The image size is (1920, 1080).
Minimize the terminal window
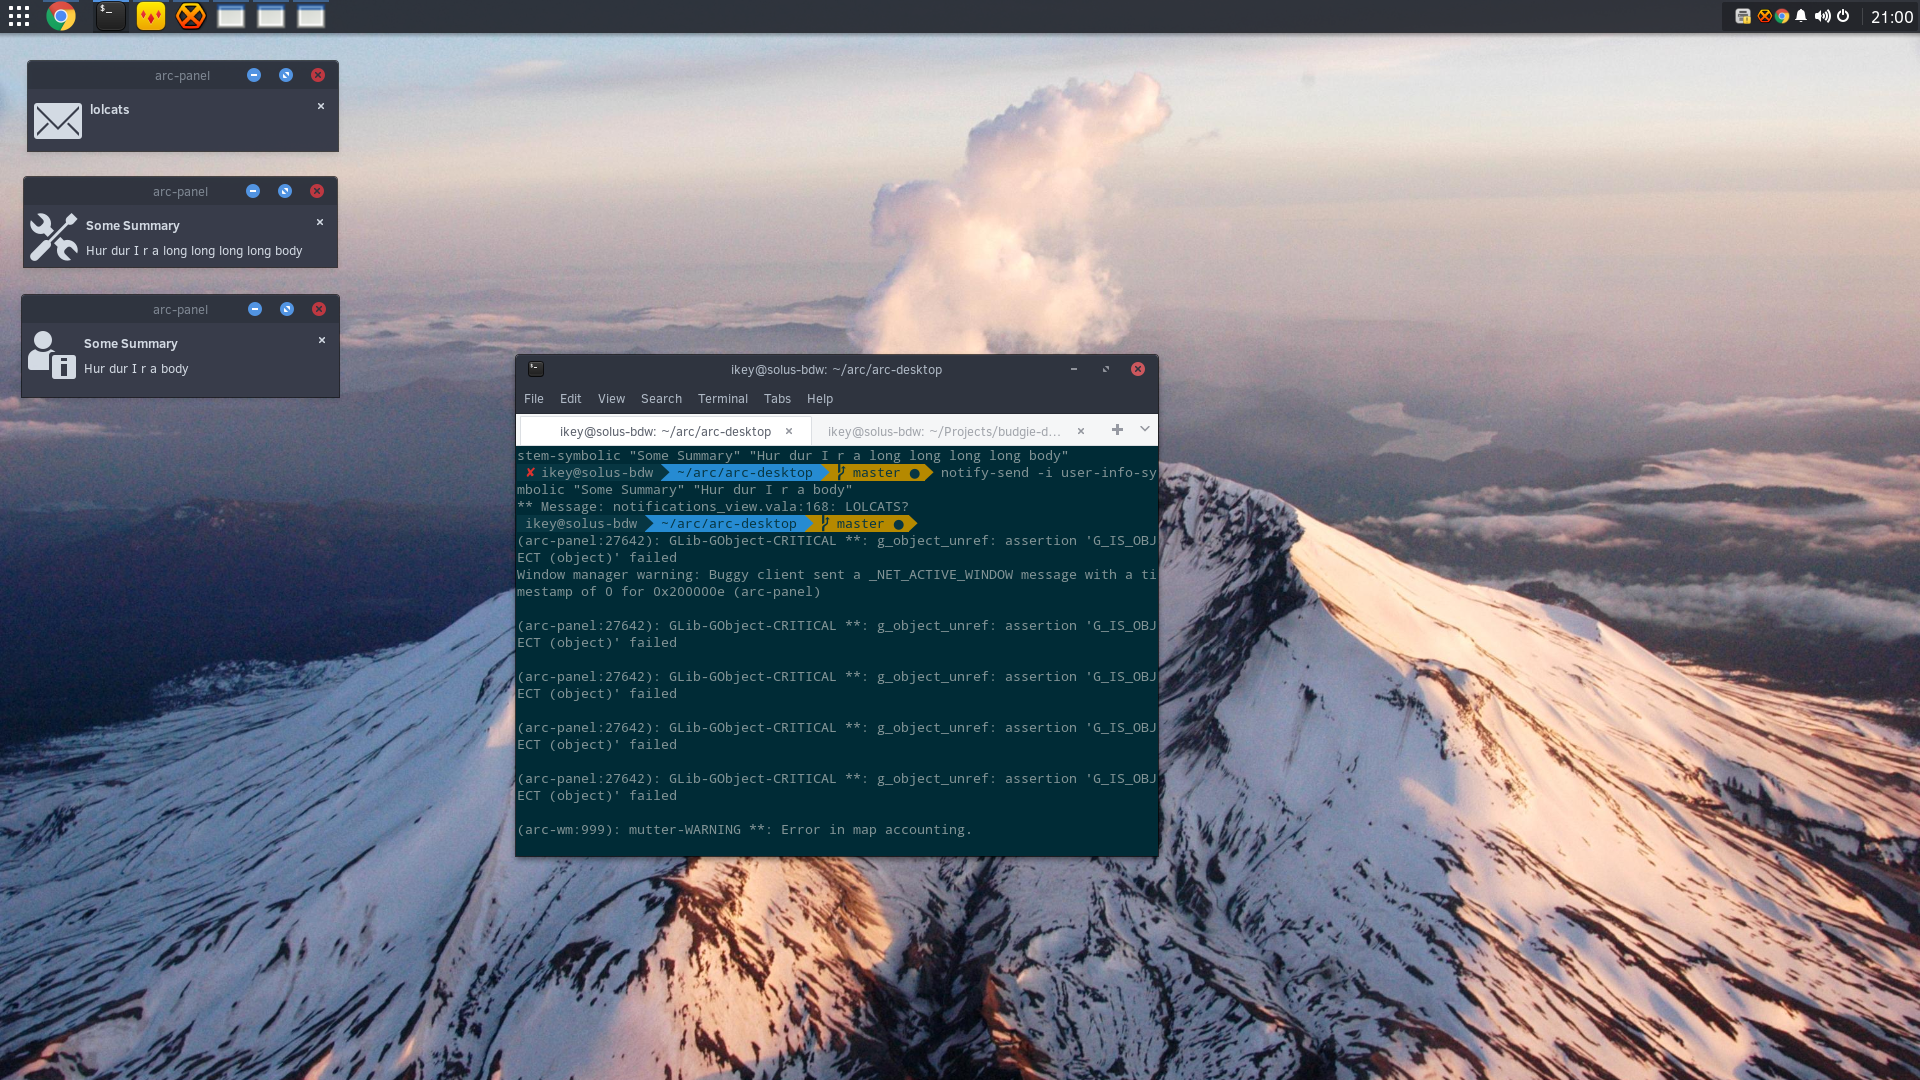click(x=1074, y=369)
